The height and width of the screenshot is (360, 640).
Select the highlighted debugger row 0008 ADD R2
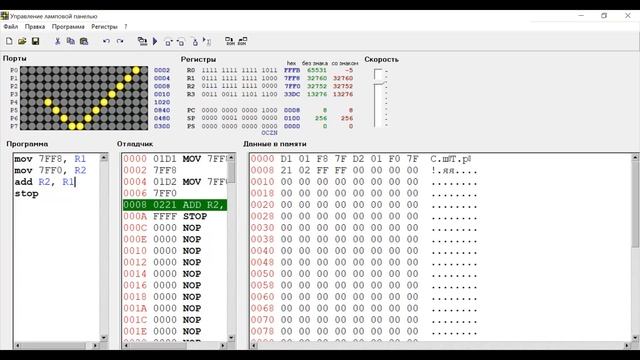click(x=175, y=205)
